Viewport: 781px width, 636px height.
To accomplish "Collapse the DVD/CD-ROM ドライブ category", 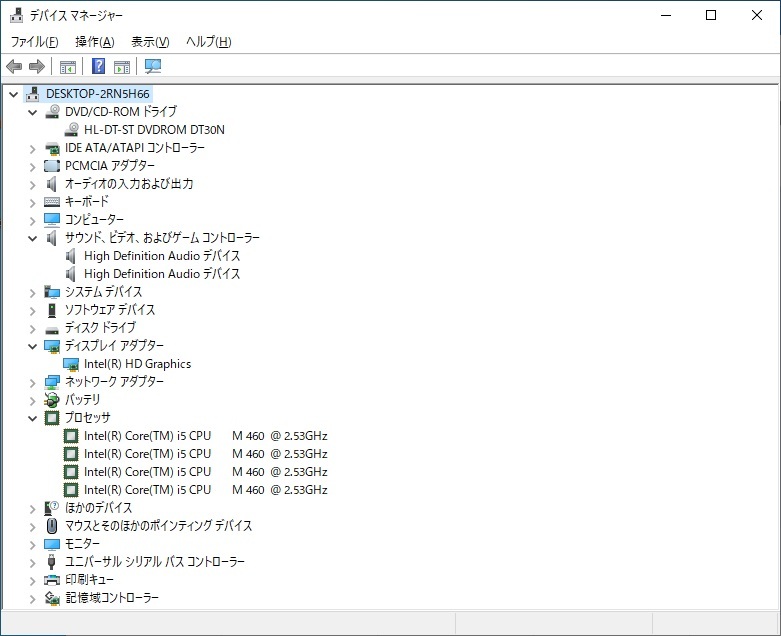I will [33, 112].
